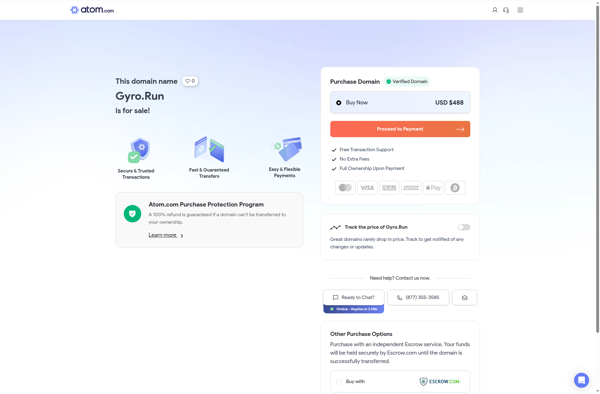Click the Online replies status label
This screenshot has width=600, height=394.
point(354,309)
